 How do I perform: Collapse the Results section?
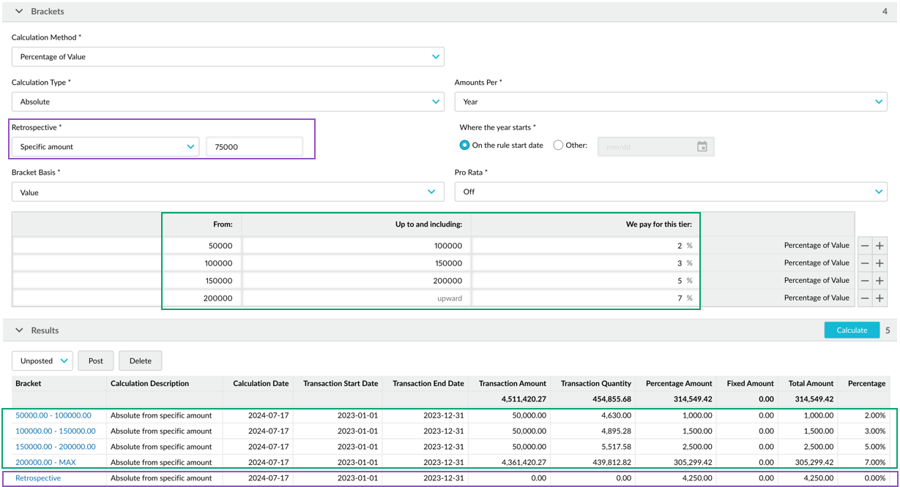[19, 330]
